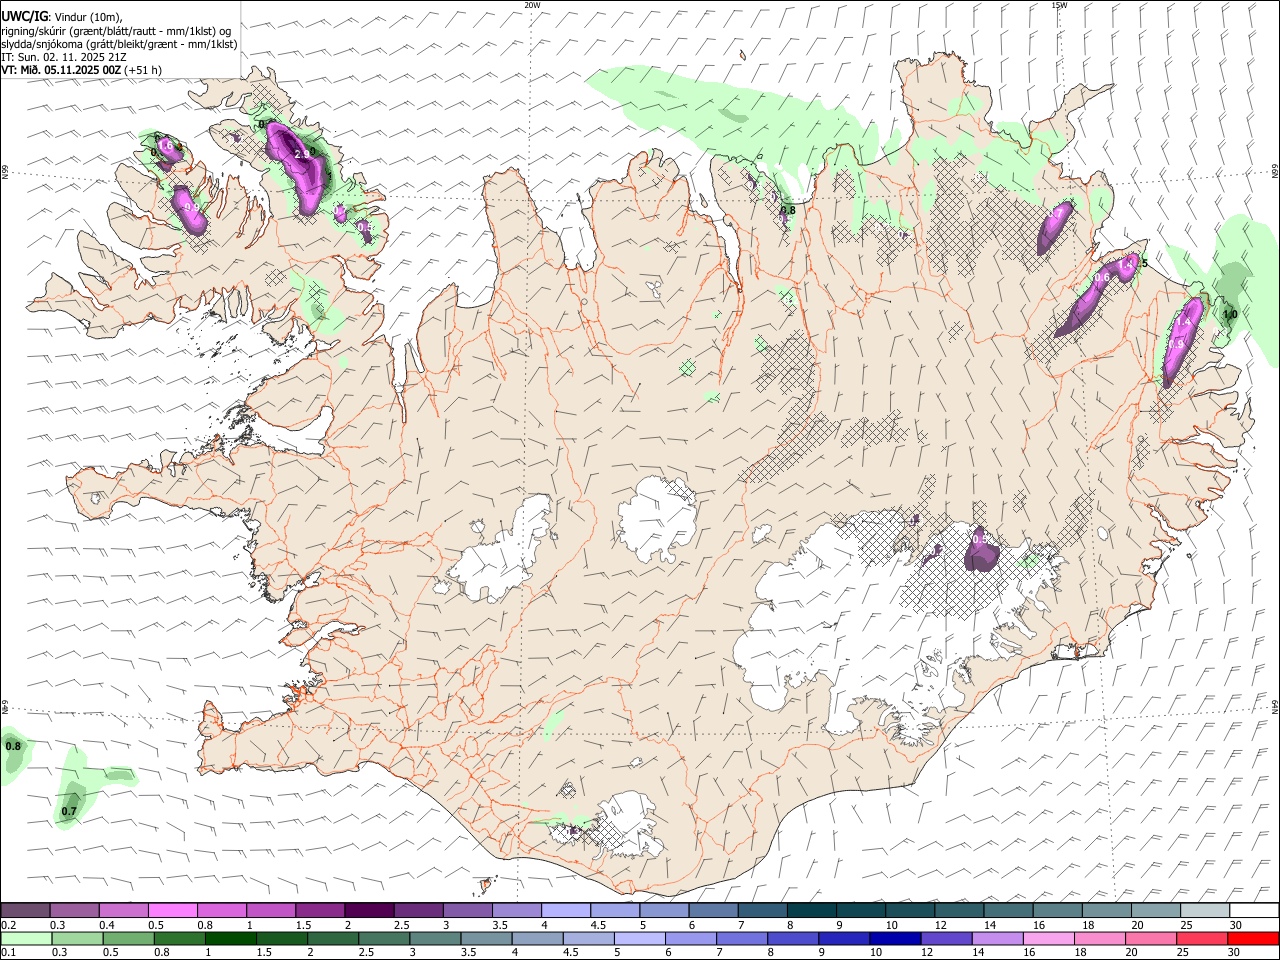Click the '2.9' snowfall value in Westfjords

(x=304, y=153)
